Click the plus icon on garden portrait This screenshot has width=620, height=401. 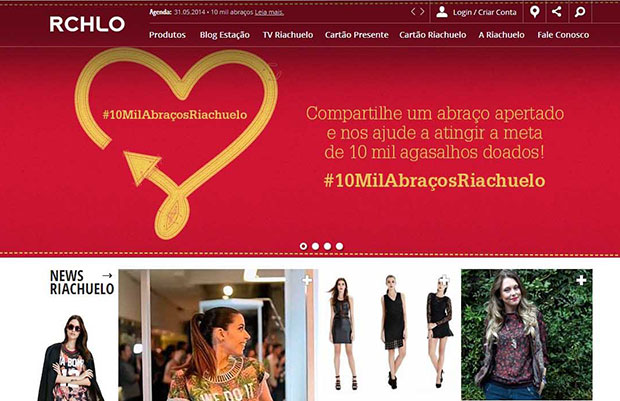pos(581,280)
